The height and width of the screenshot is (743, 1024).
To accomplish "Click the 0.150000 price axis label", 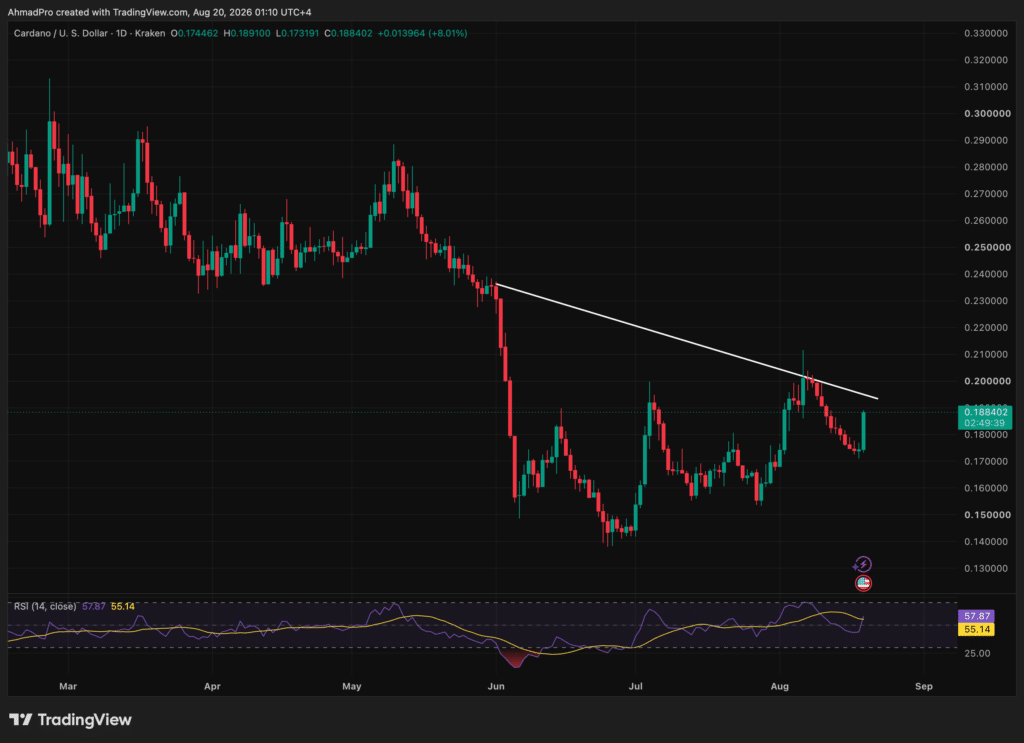I will (x=987, y=515).
